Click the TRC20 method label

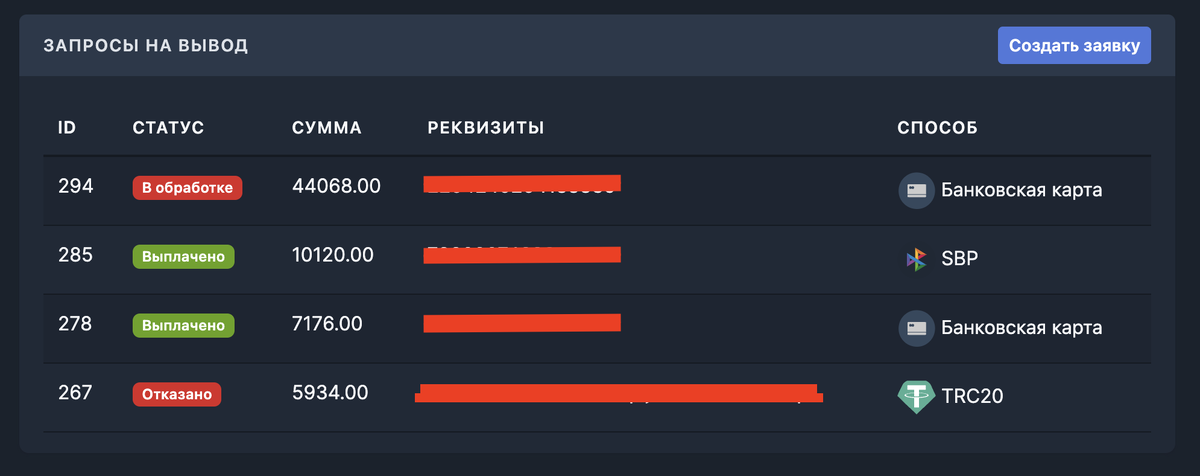[972, 397]
